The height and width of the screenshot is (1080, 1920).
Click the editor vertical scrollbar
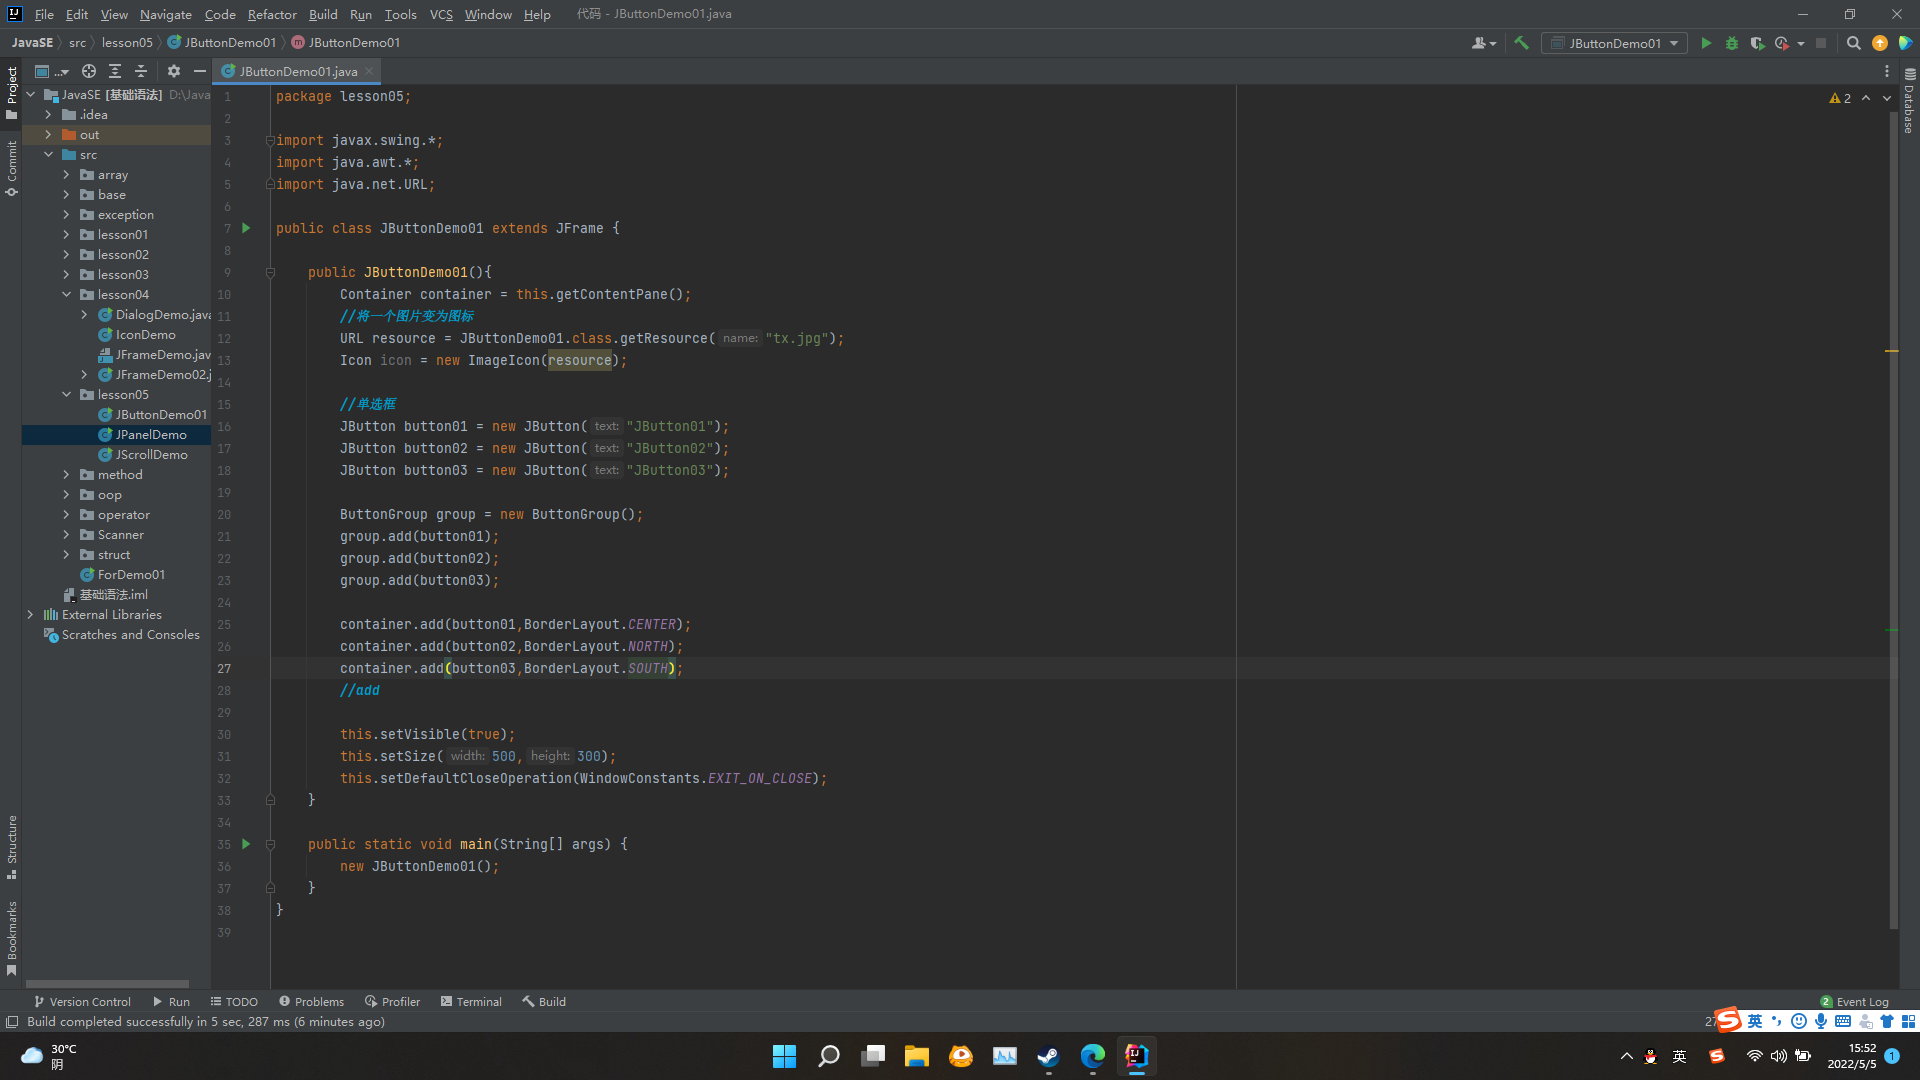(1893, 500)
